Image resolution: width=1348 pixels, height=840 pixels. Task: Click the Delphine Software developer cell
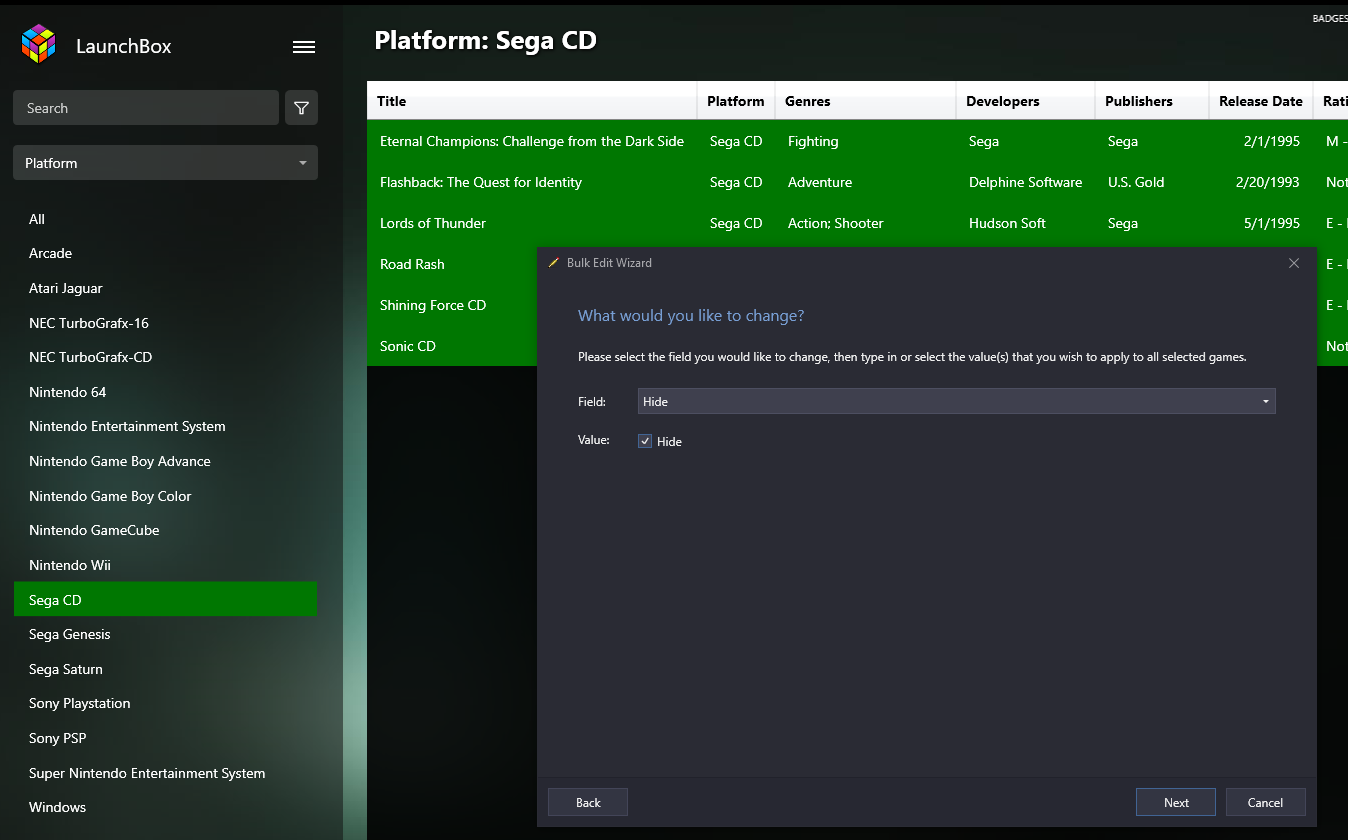pyautogui.click(x=1025, y=182)
